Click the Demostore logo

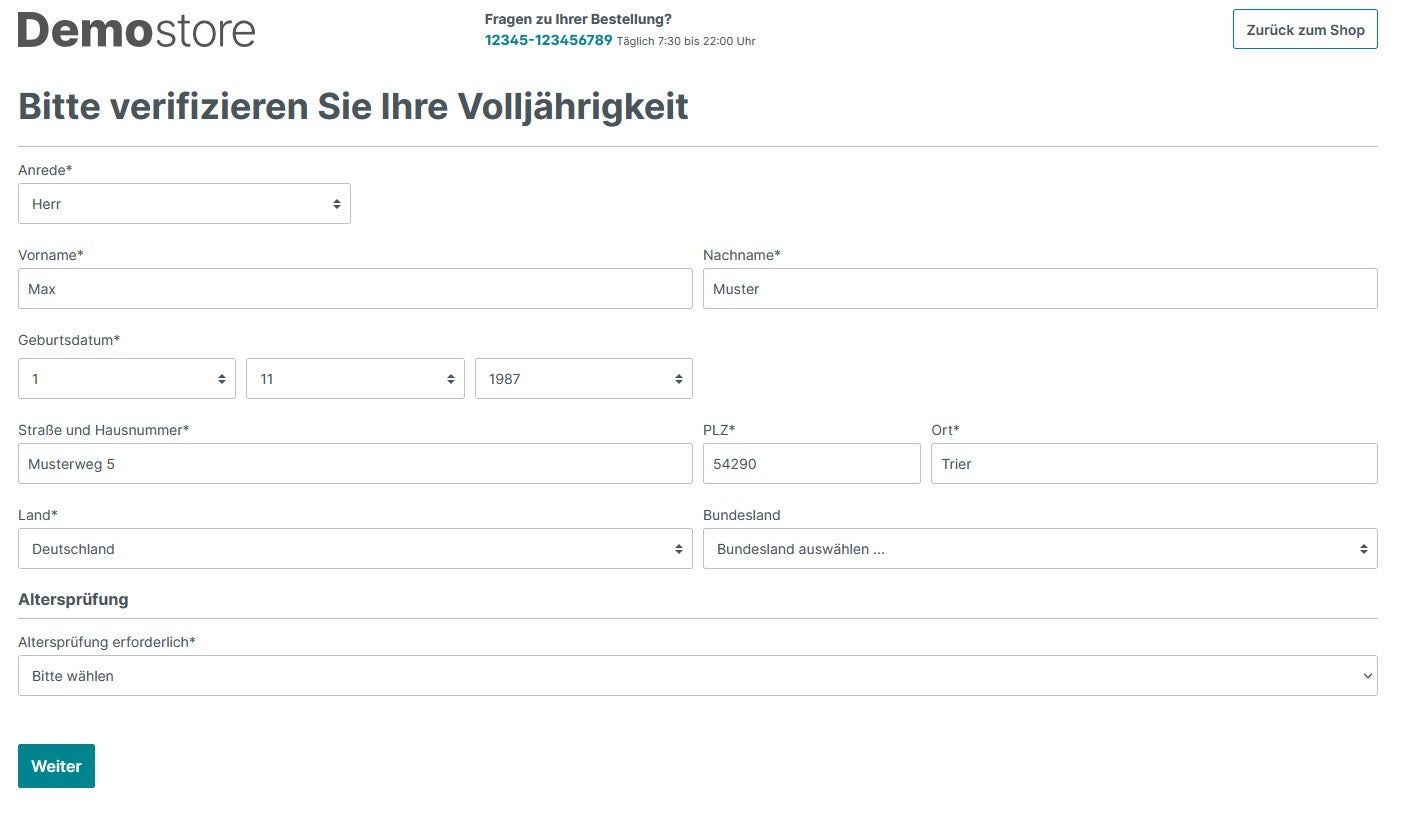(136, 30)
